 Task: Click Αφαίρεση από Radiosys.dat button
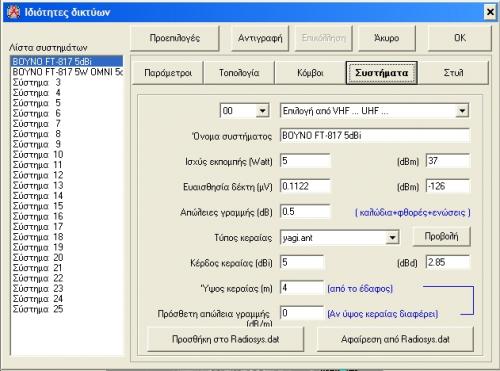[395, 339]
